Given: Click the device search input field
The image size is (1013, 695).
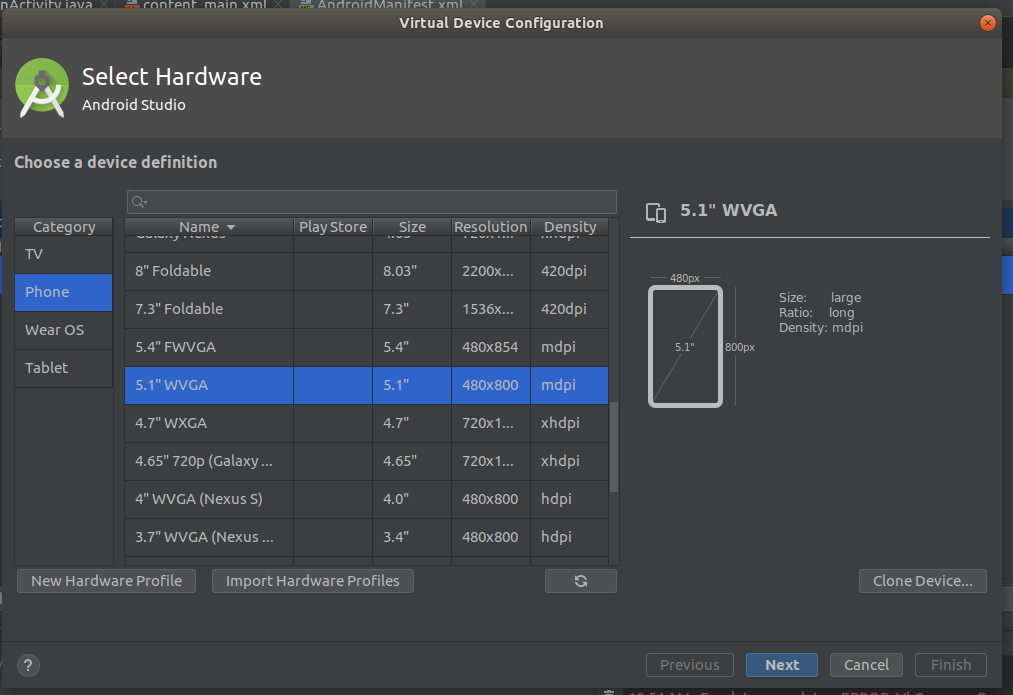Looking at the screenshot, I should (x=371, y=202).
